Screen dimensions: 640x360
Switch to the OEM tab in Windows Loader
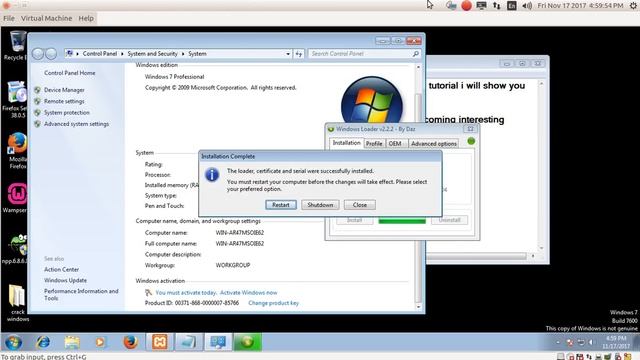pos(395,144)
